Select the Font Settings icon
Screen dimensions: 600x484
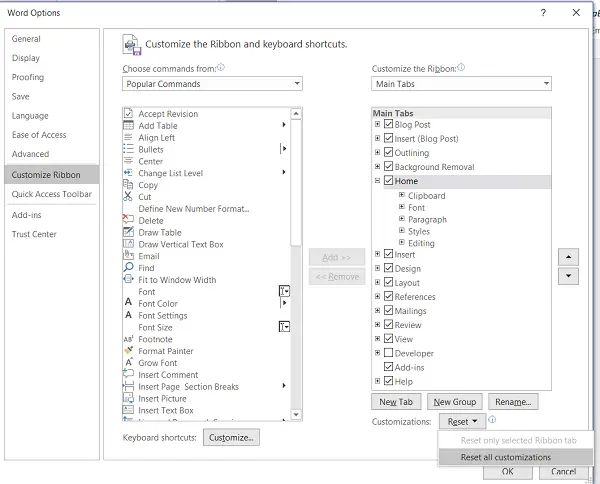(x=128, y=315)
